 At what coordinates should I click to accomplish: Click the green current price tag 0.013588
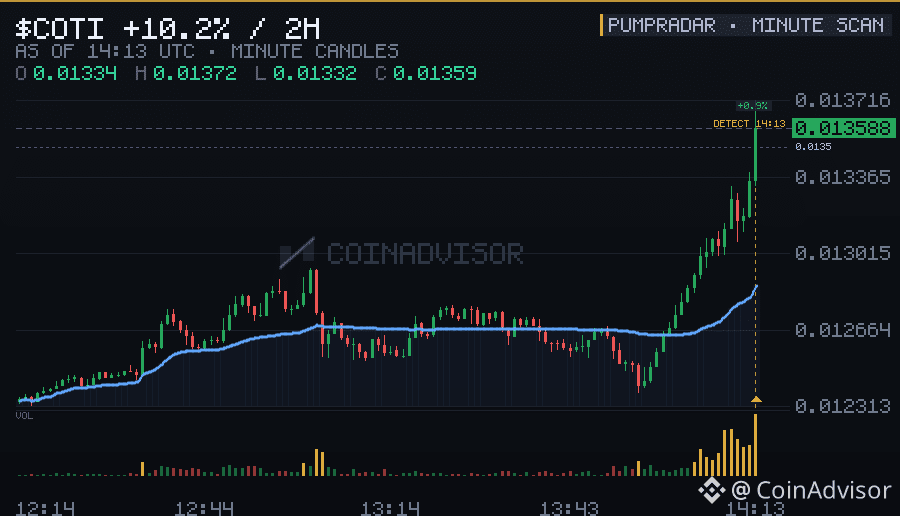(843, 128)
